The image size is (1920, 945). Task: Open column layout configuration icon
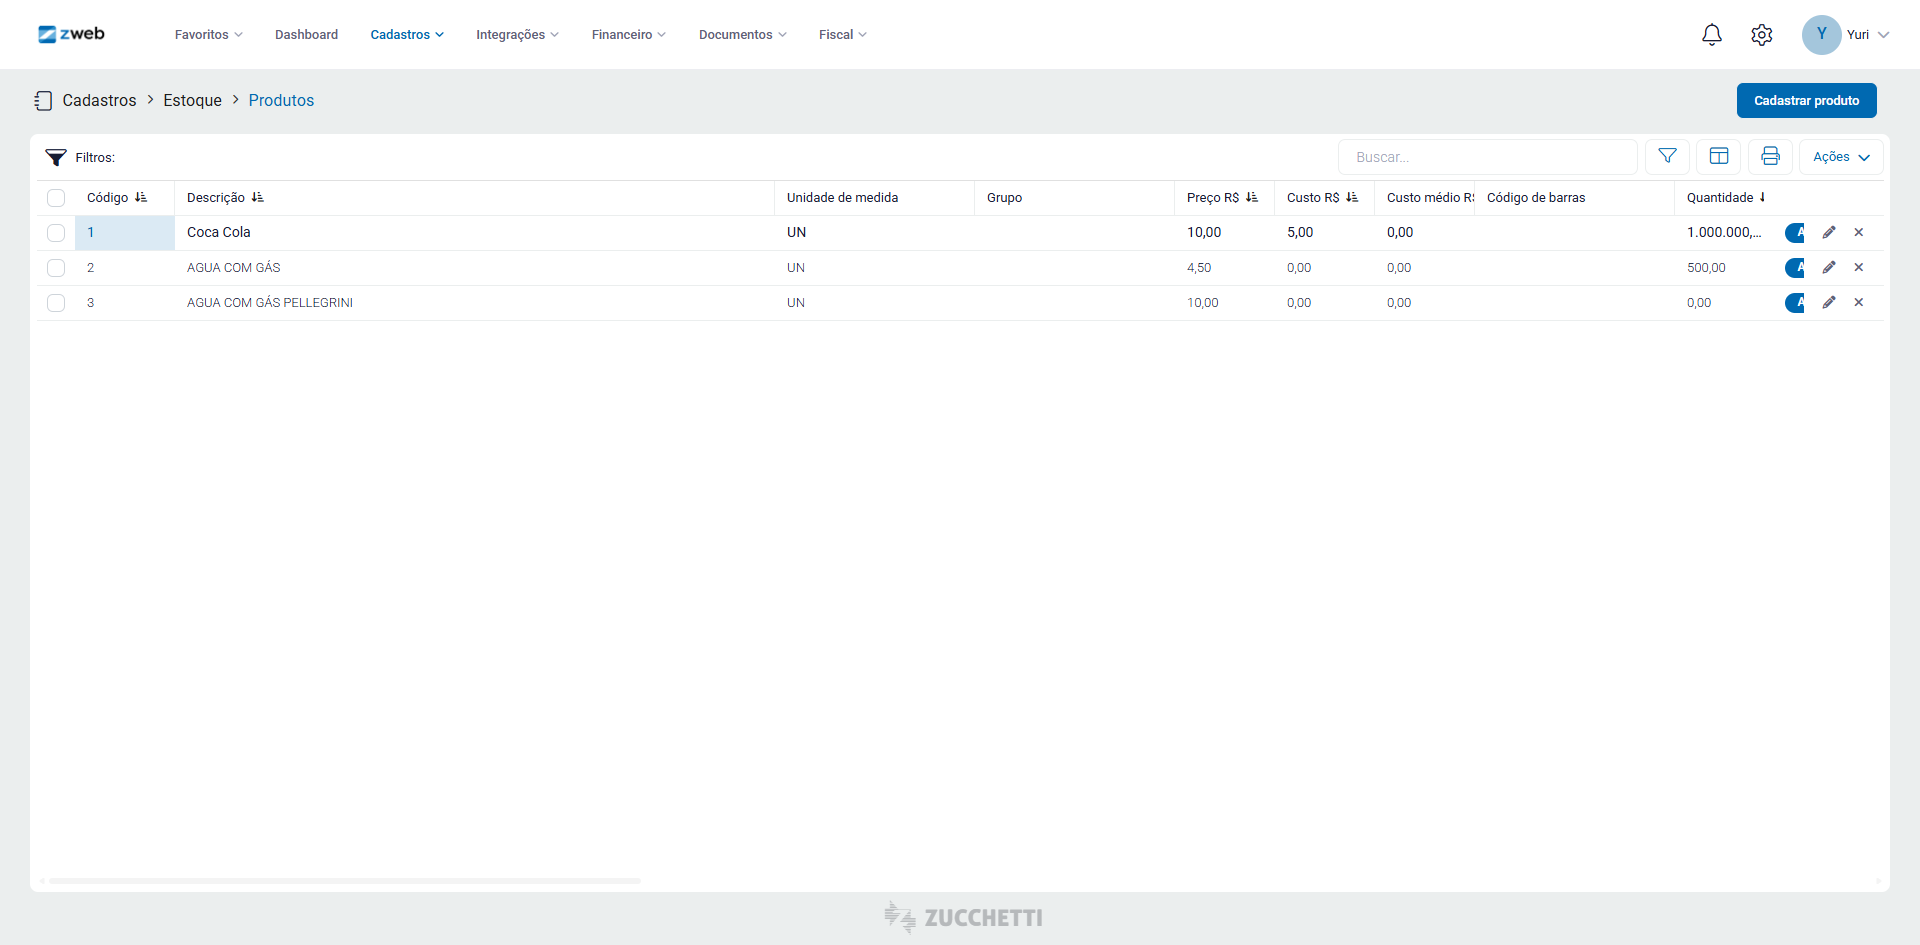[x=1718, y=156]
